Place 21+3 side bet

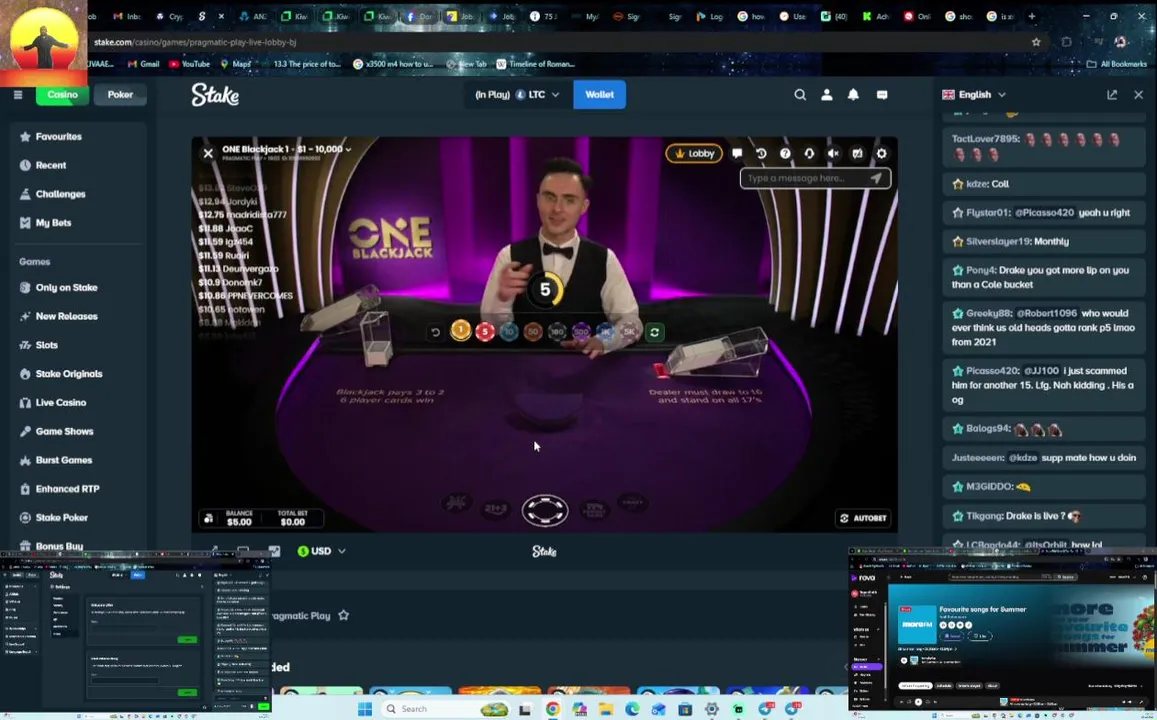[x=496, y=508]
